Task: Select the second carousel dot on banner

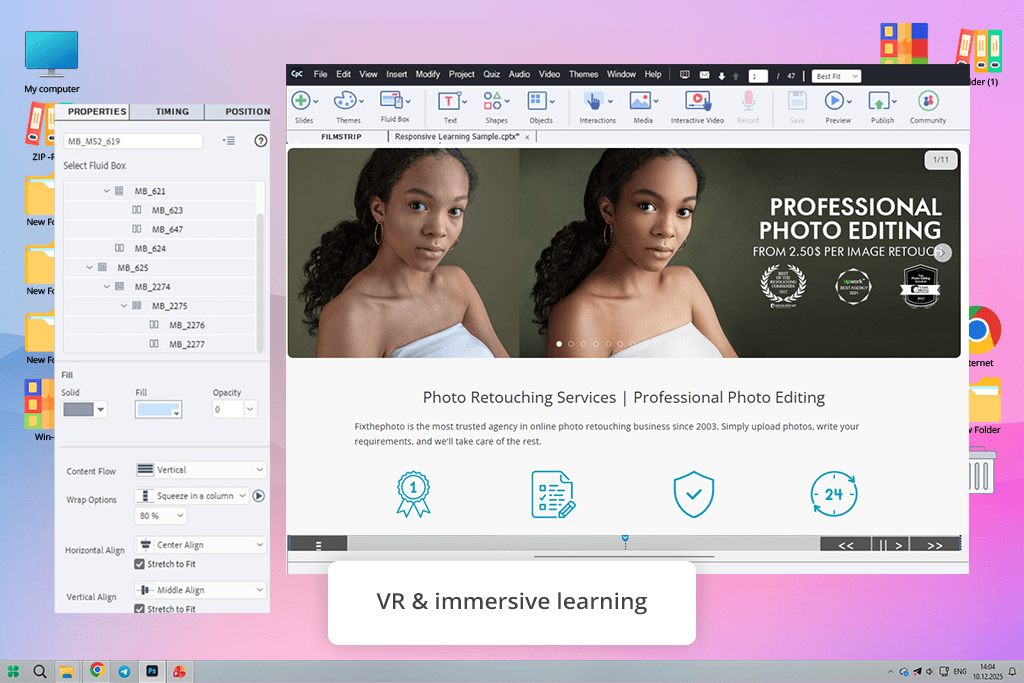Action: [x=571, y=343]
